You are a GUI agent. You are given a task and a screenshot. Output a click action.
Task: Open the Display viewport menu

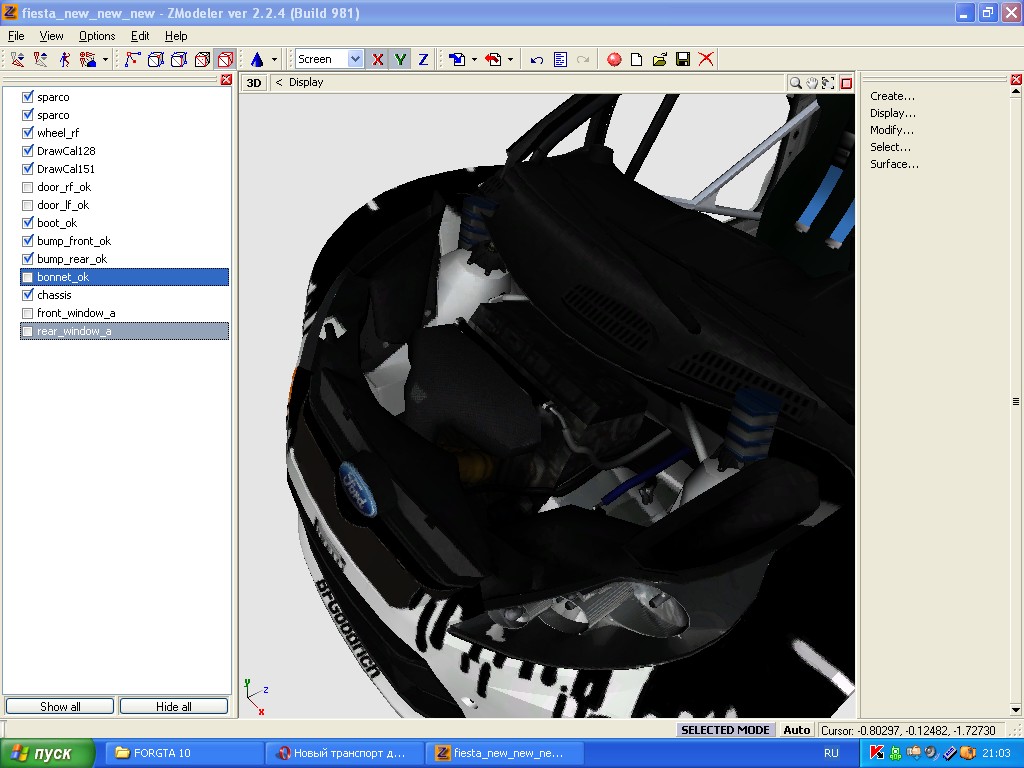(306, 83)
